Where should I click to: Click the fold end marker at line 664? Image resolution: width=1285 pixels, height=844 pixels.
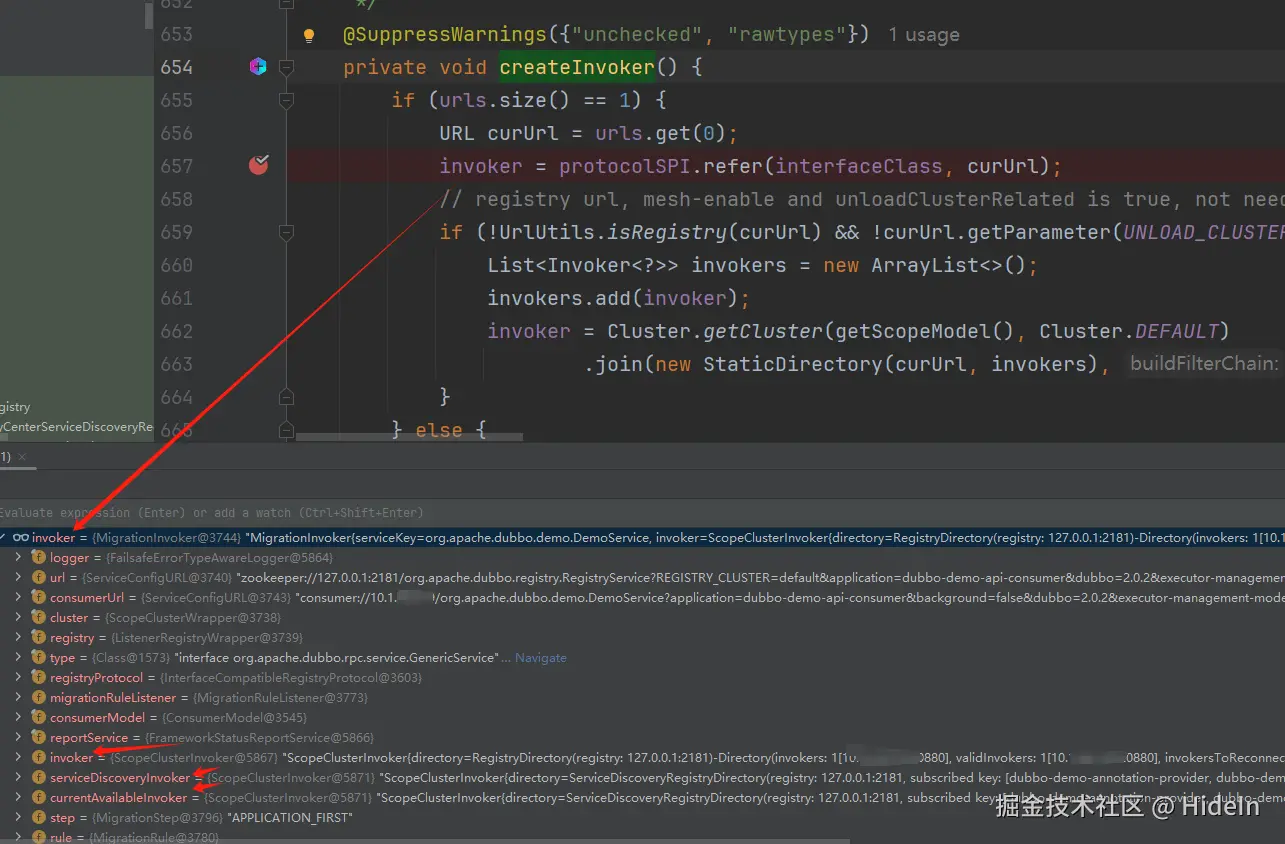pyautogui.click(x=286, y=397)
